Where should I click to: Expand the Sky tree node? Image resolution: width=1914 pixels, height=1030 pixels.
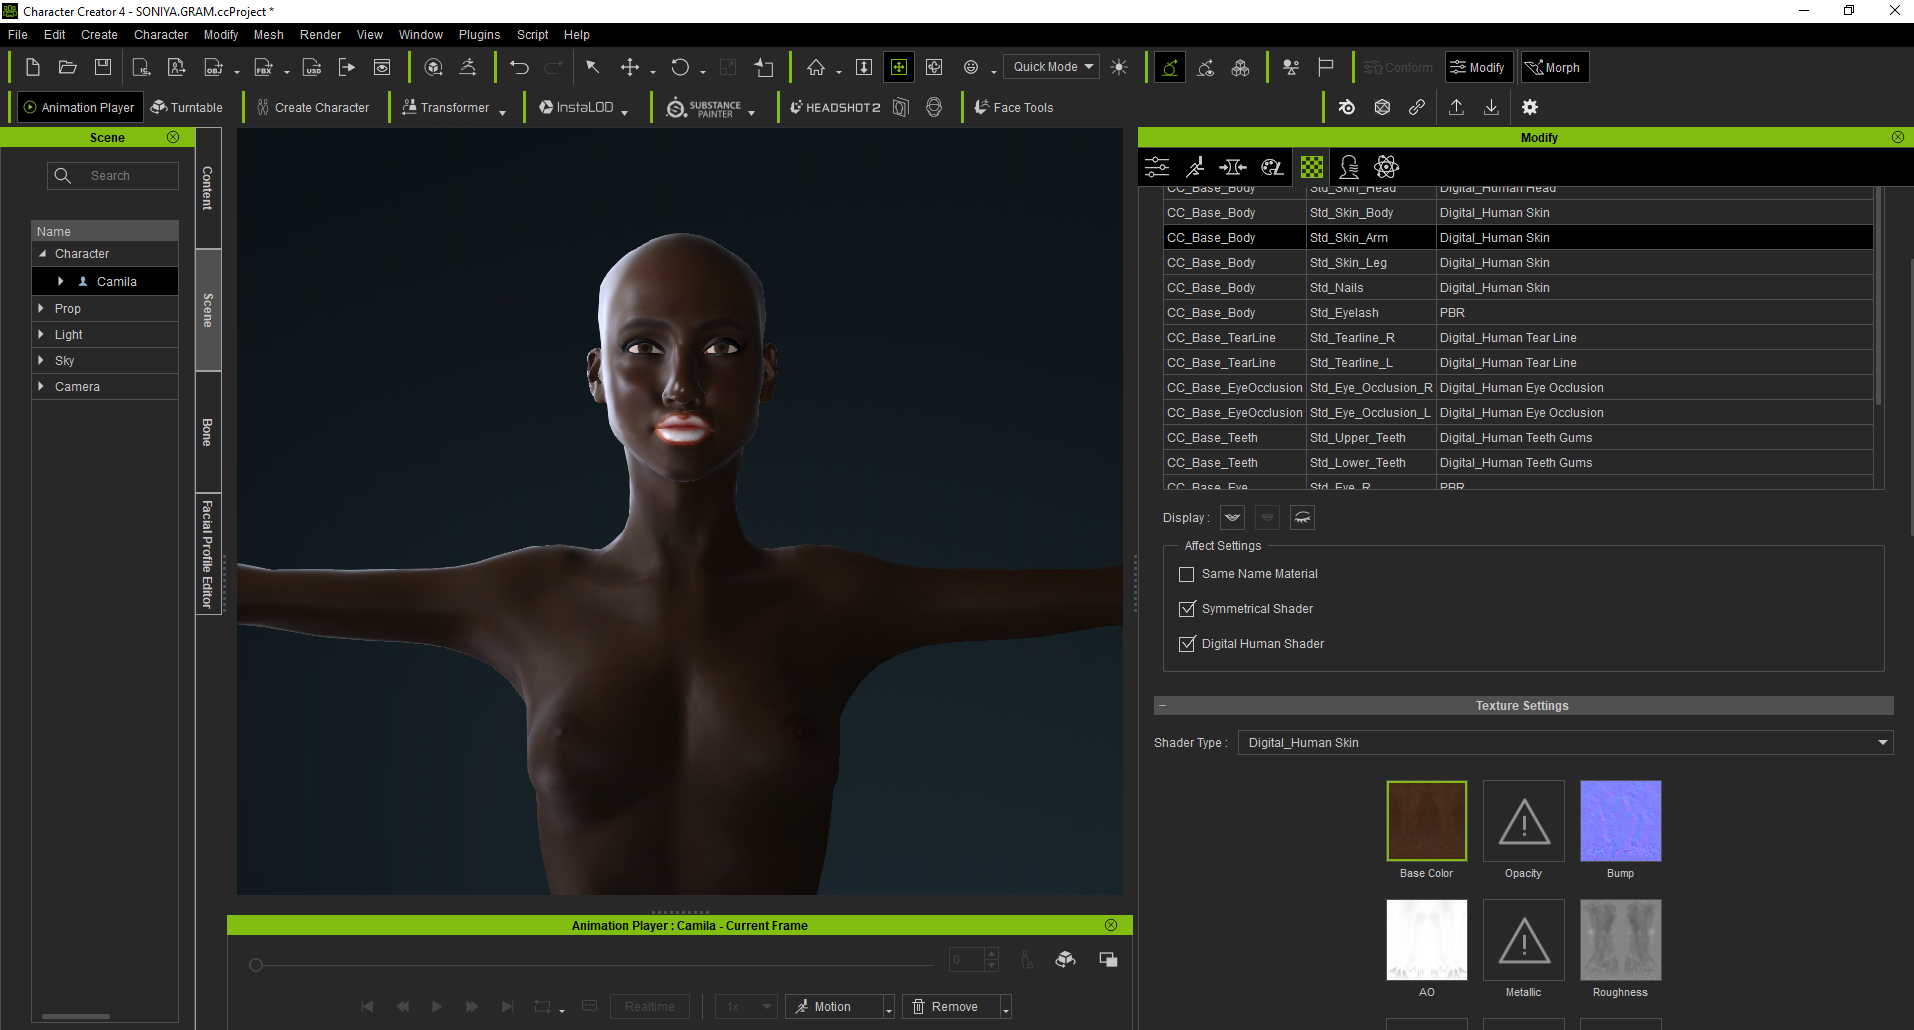(x=41, y=361)
